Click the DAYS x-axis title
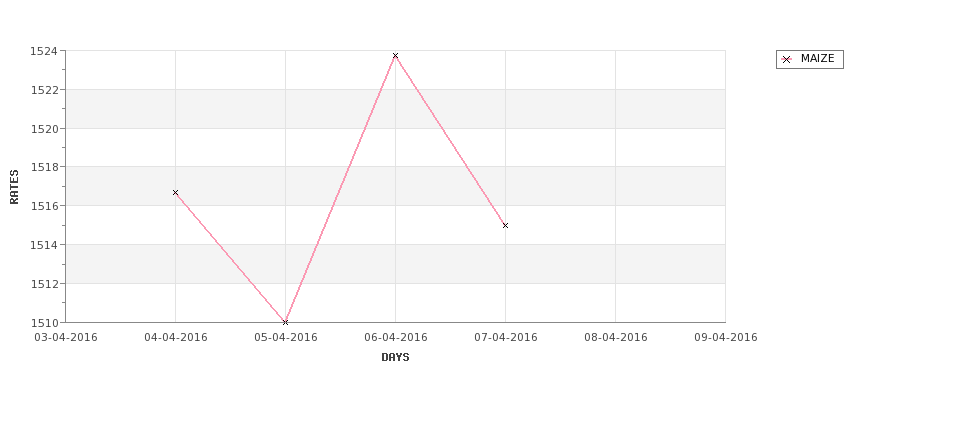The width and height of the screenshot is (975, 429). pyautogui.click(x=395, y=357)
